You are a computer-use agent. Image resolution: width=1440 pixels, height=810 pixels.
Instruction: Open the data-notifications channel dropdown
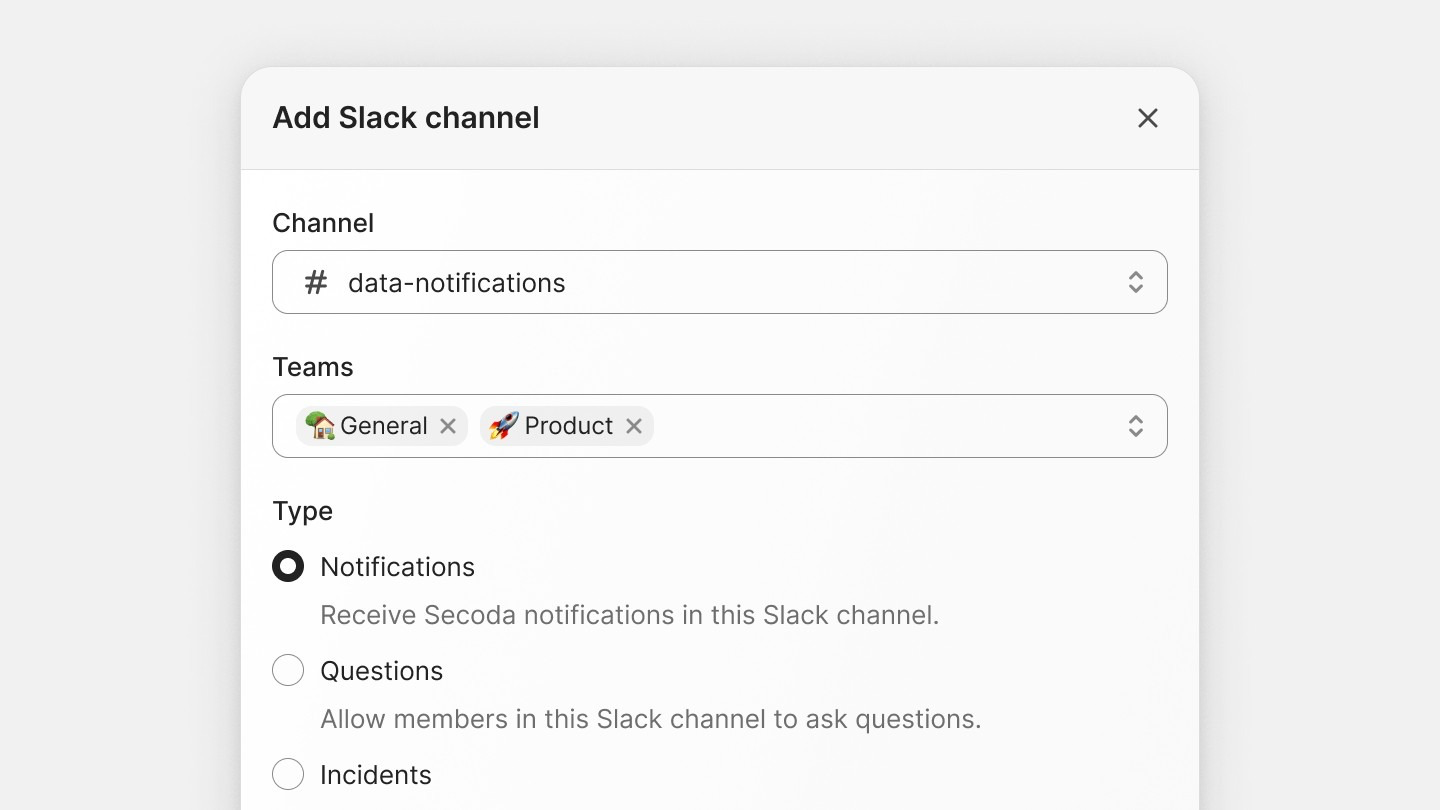coord(700,282)
